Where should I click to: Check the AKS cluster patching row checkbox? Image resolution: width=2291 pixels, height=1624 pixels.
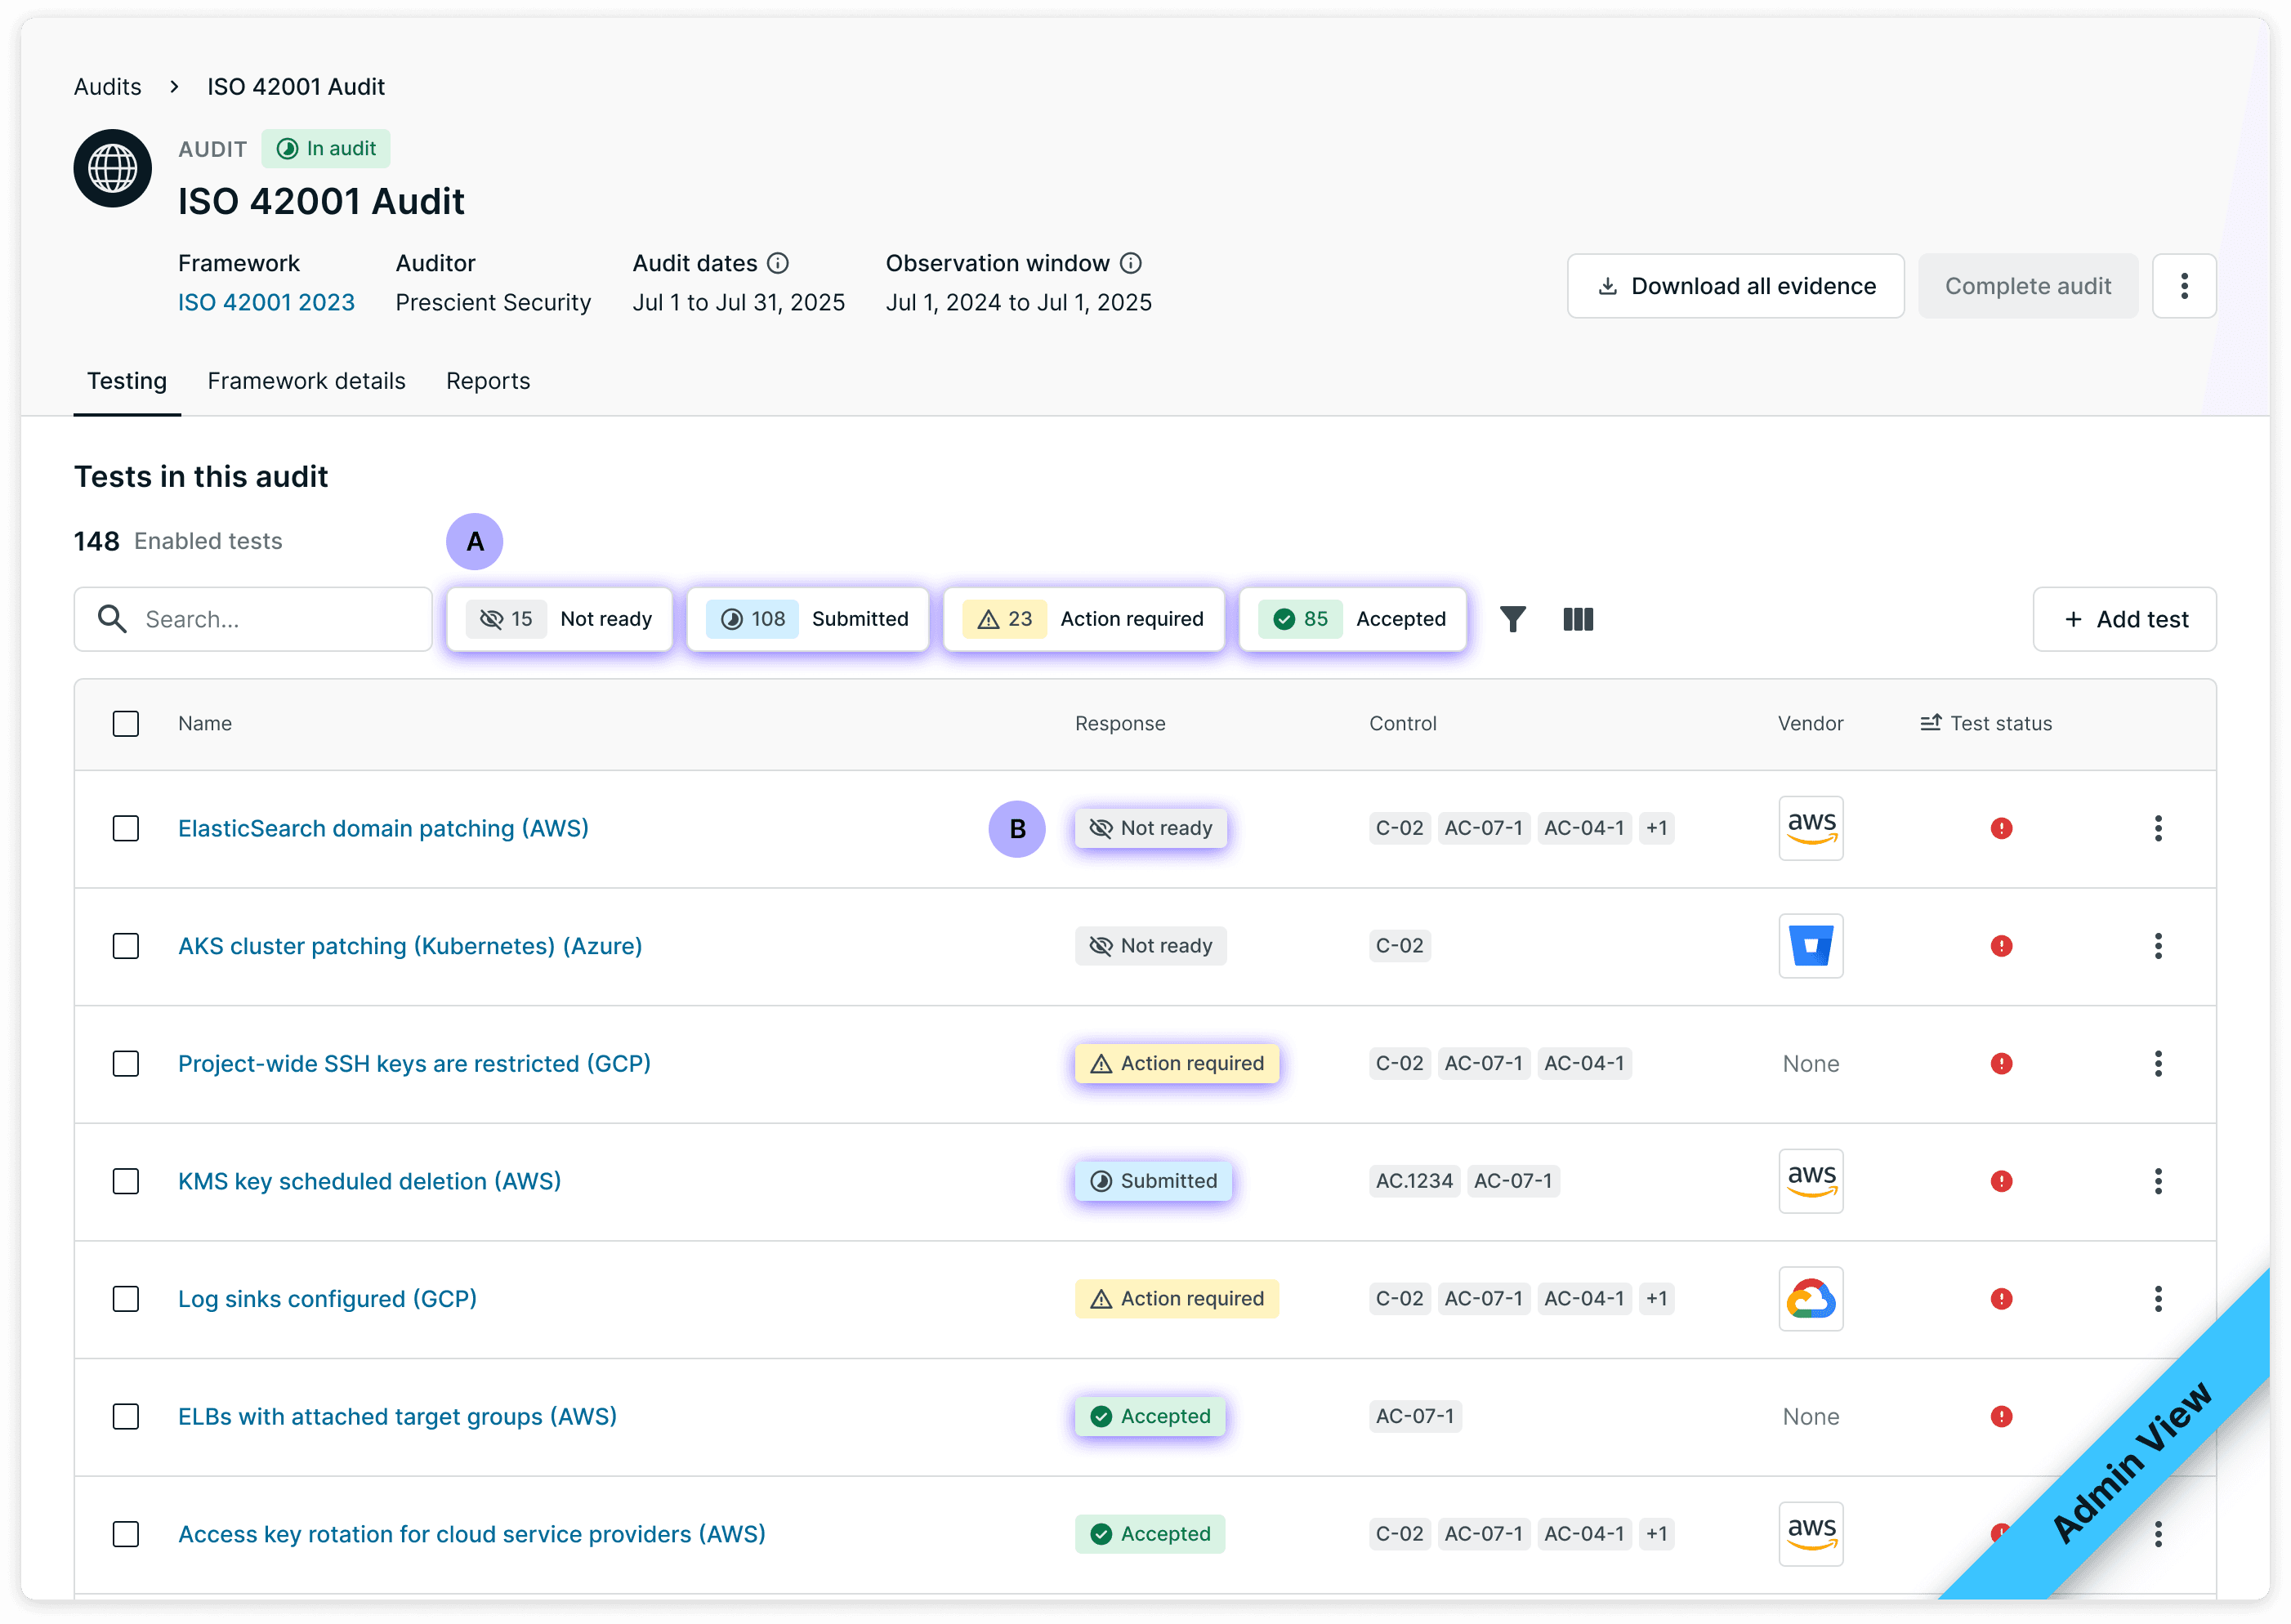[126, 946]
